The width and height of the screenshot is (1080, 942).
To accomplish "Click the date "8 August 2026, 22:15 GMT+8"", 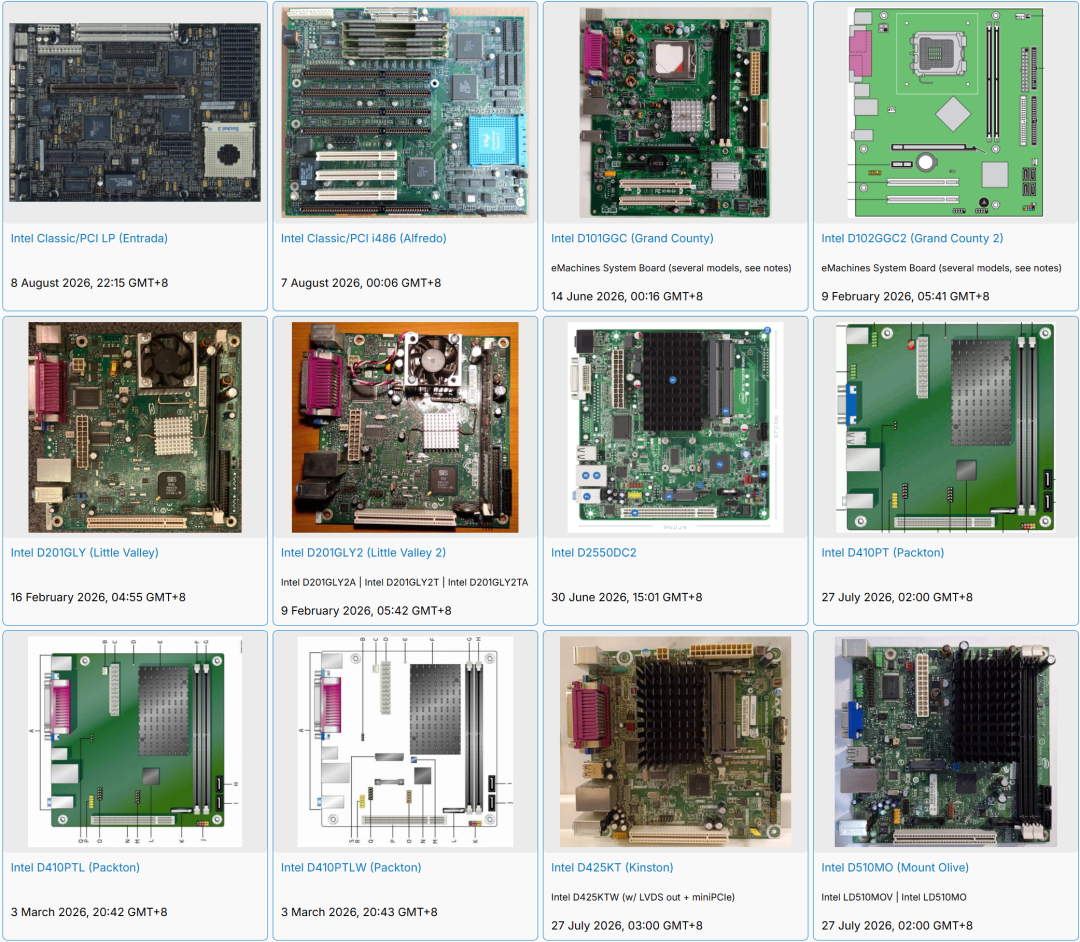I will (x=90, y=282).
